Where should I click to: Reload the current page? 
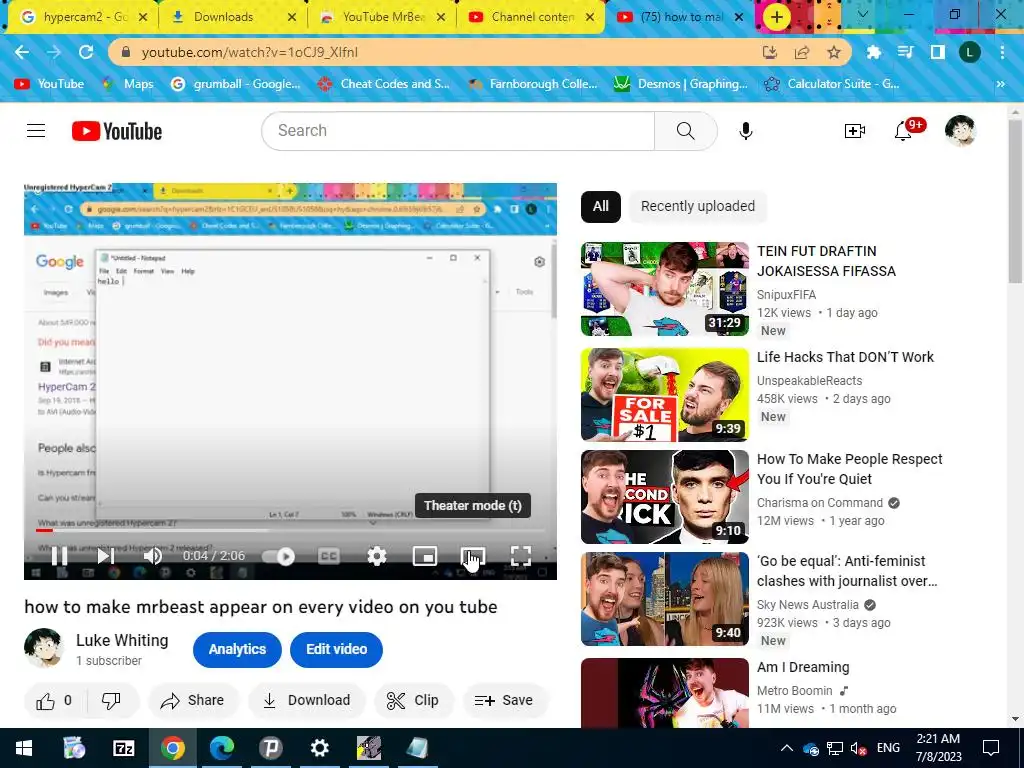(86, 52)
